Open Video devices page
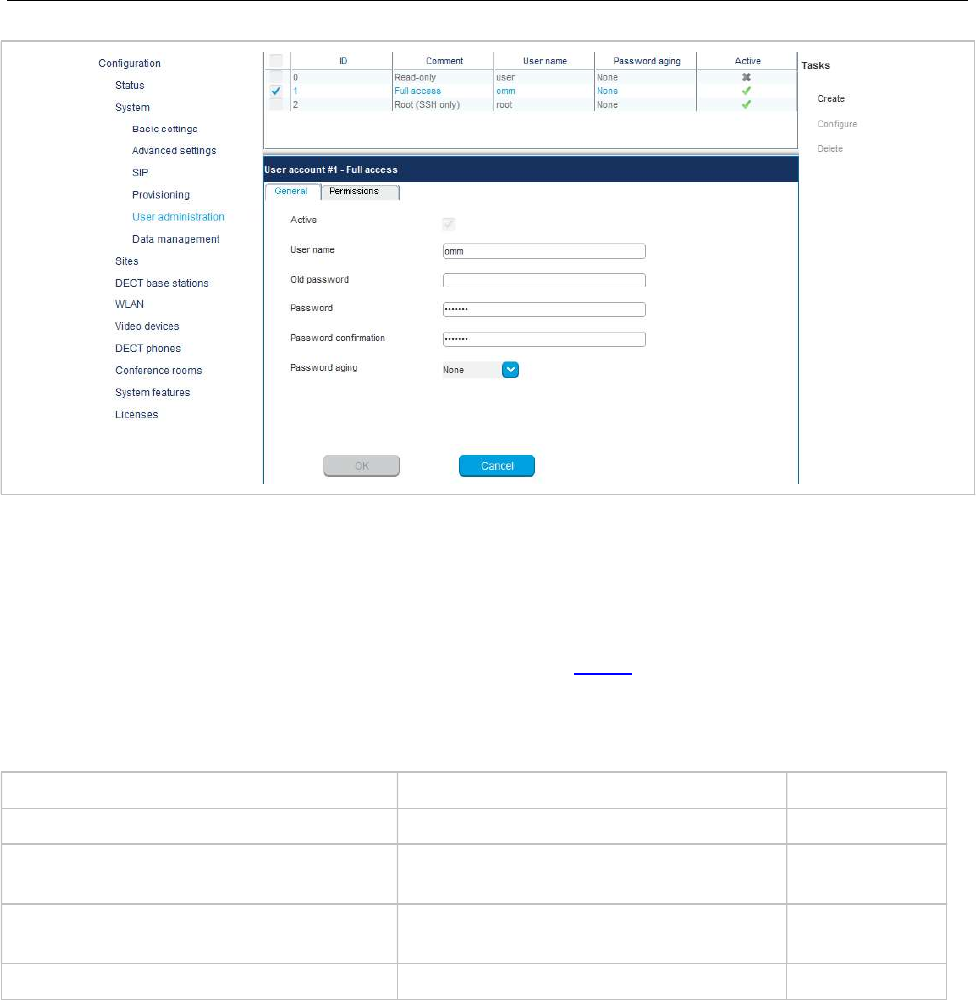Screen dimensions: 976x1000 147,327
